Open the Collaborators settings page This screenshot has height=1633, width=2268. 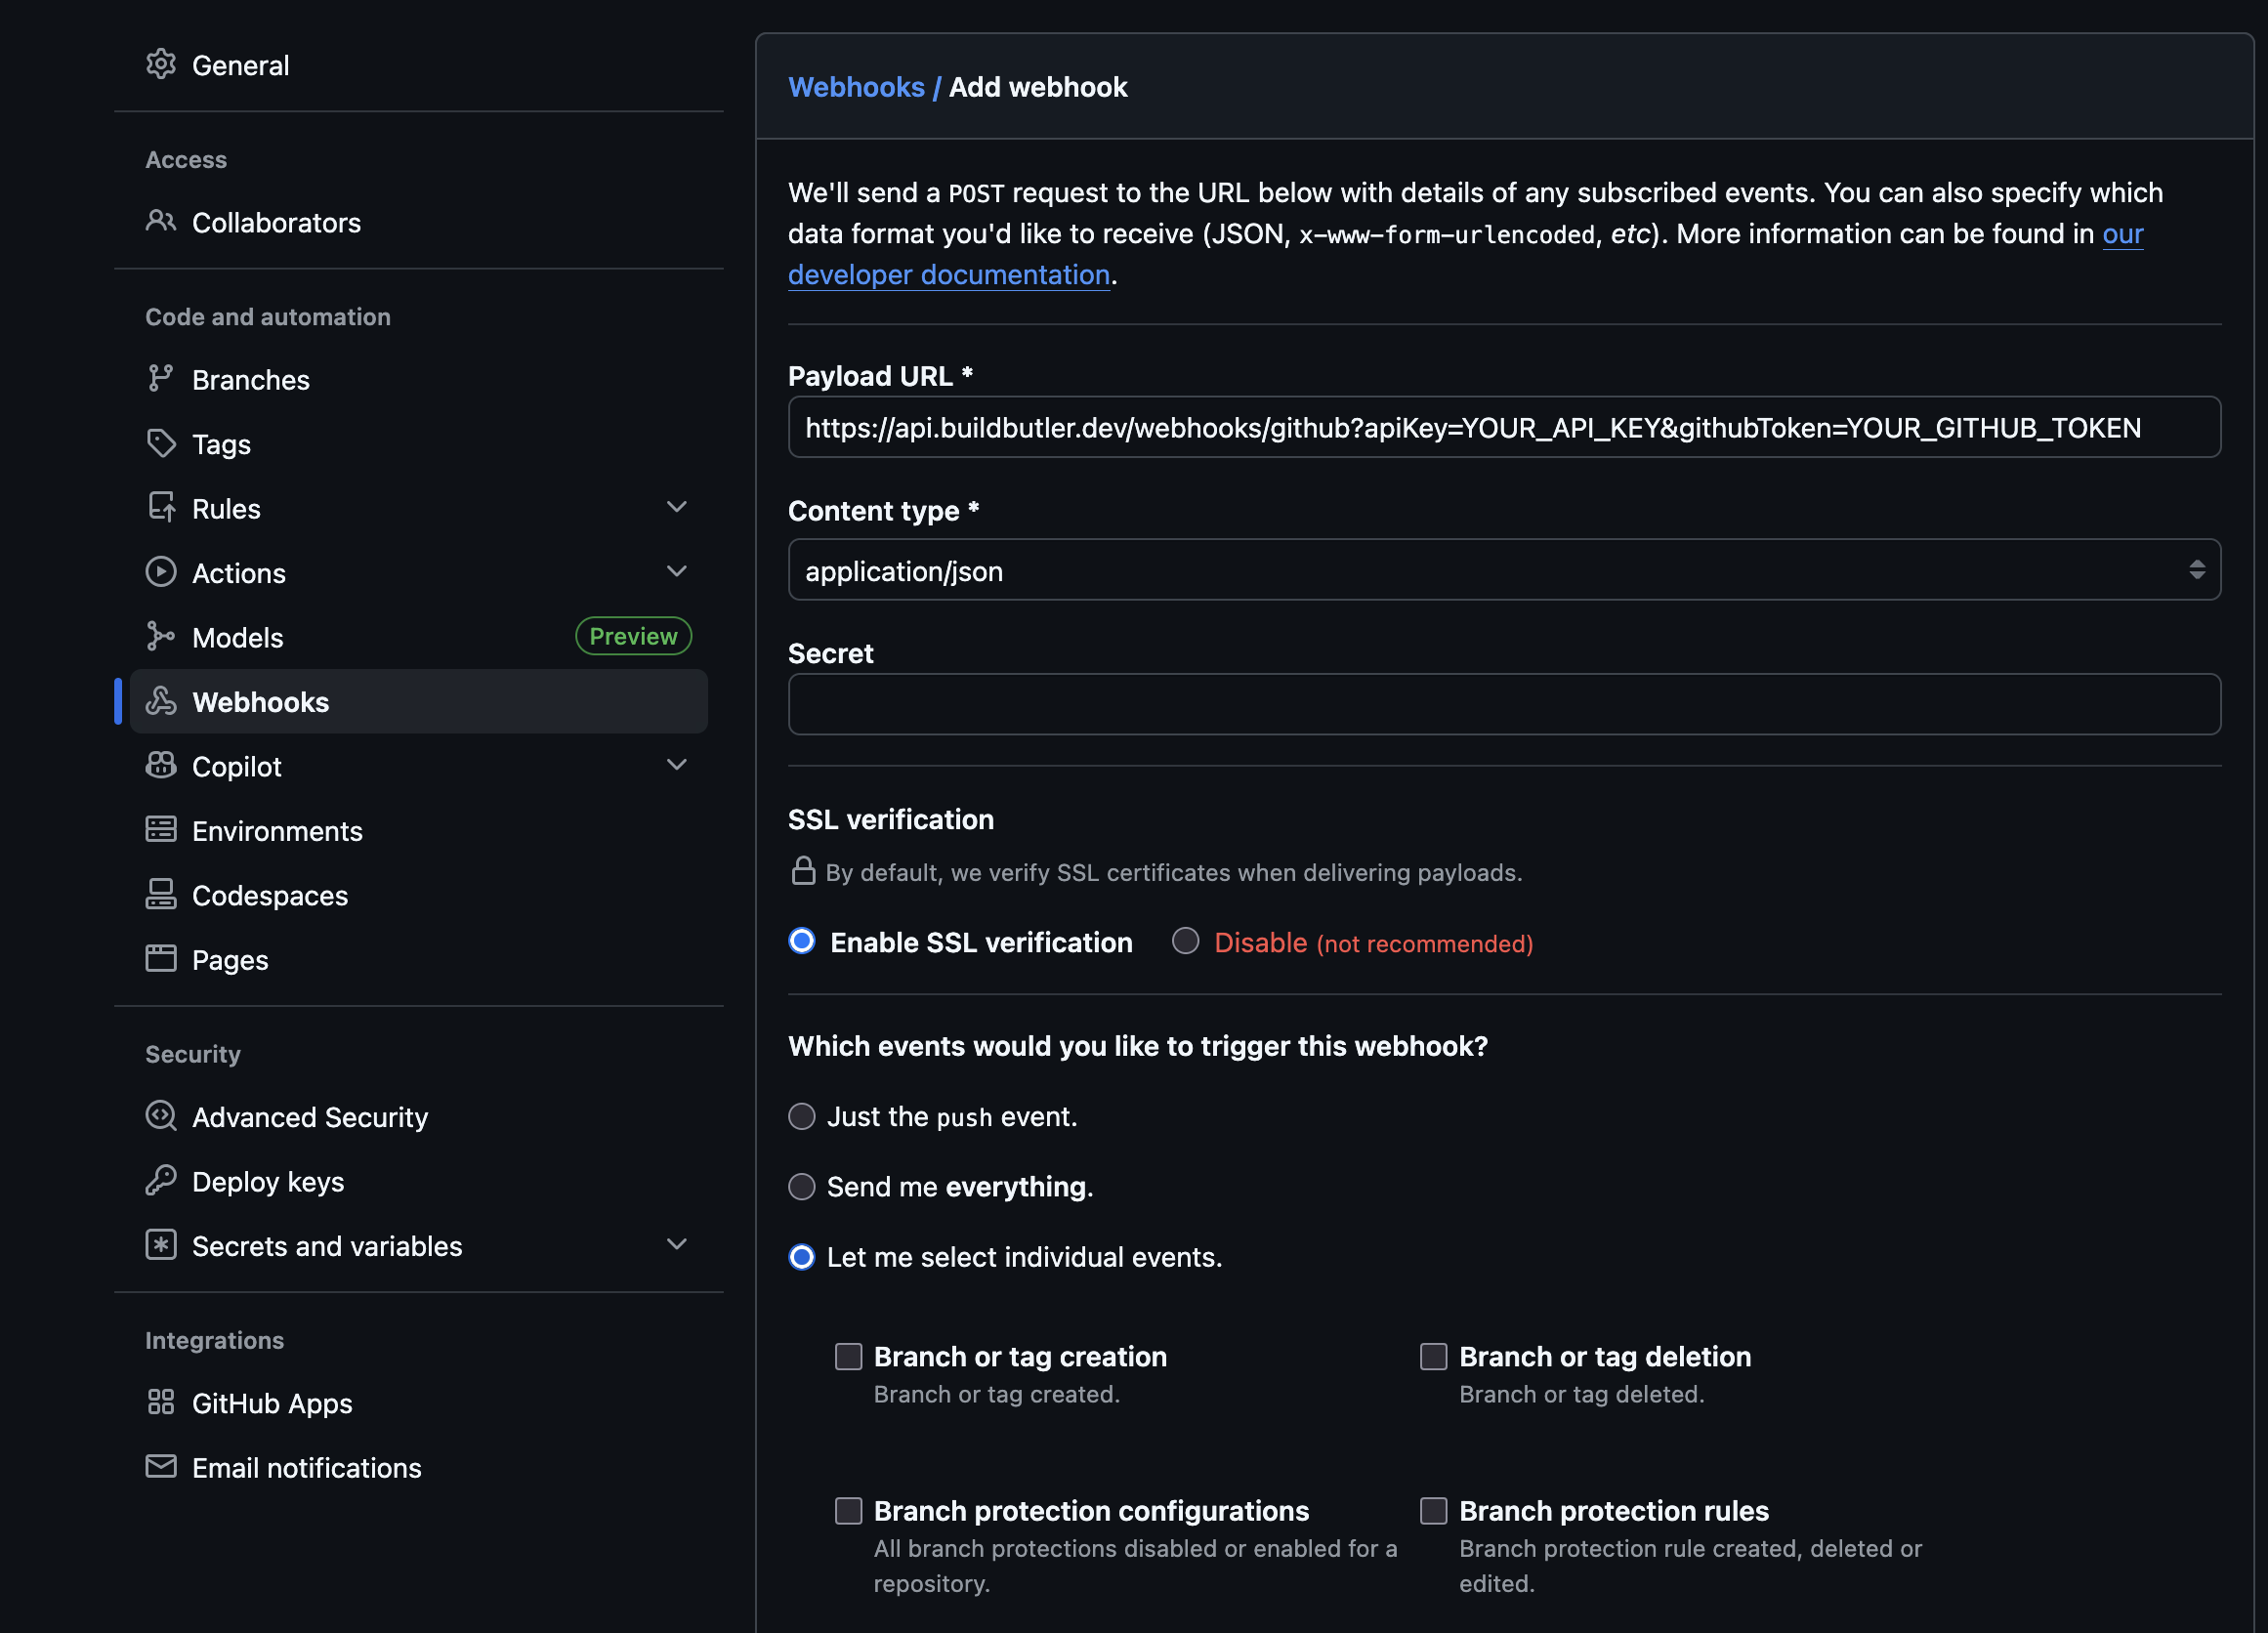tap(276, 222)
